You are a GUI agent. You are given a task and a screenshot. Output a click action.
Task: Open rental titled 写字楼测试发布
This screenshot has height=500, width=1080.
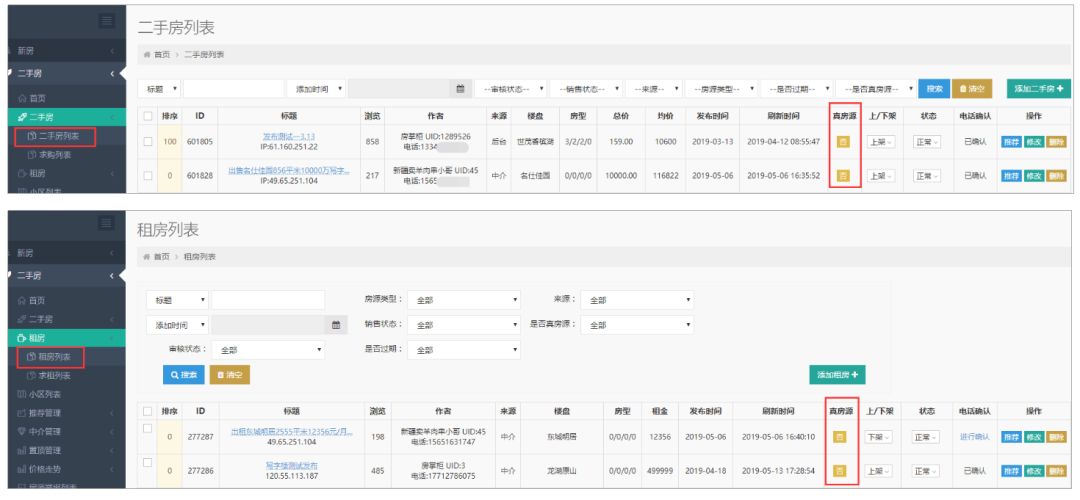291,466
